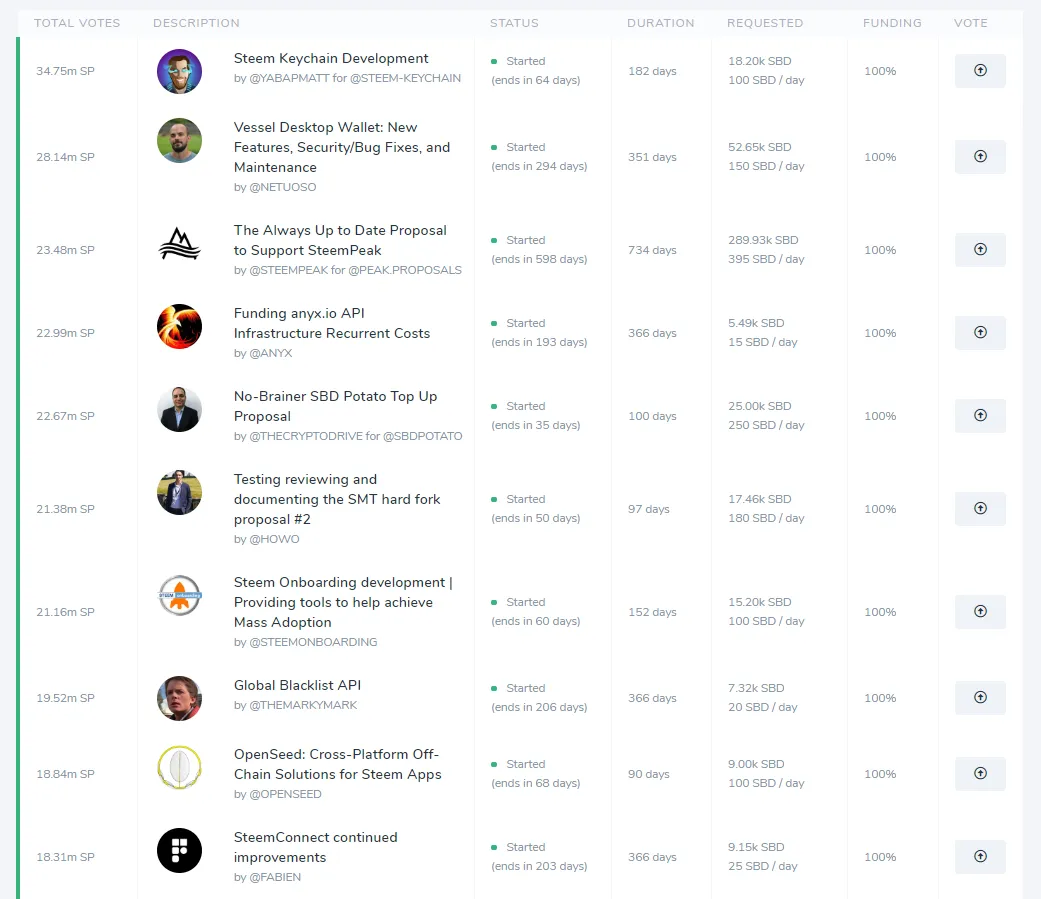
Task: Open the @THEMARKYMARK author byline
Action: click(x=295, y=704)
